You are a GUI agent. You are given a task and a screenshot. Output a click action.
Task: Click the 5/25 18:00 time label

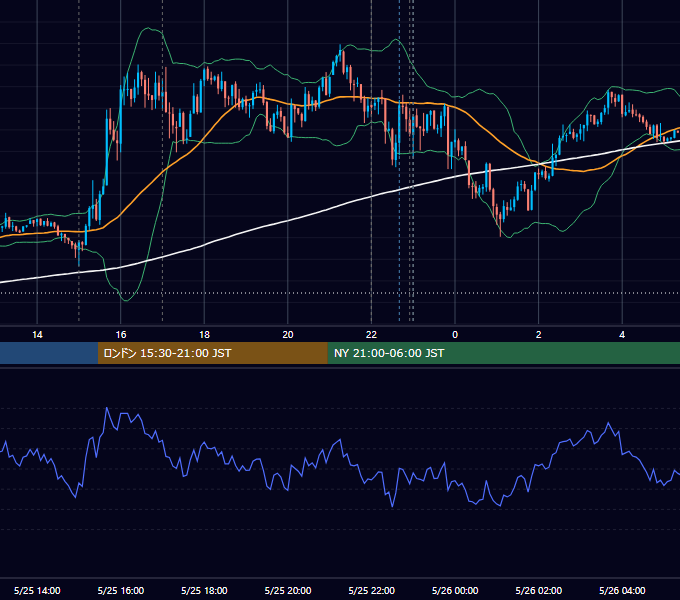pyautogui.click(x=204, y=590)
